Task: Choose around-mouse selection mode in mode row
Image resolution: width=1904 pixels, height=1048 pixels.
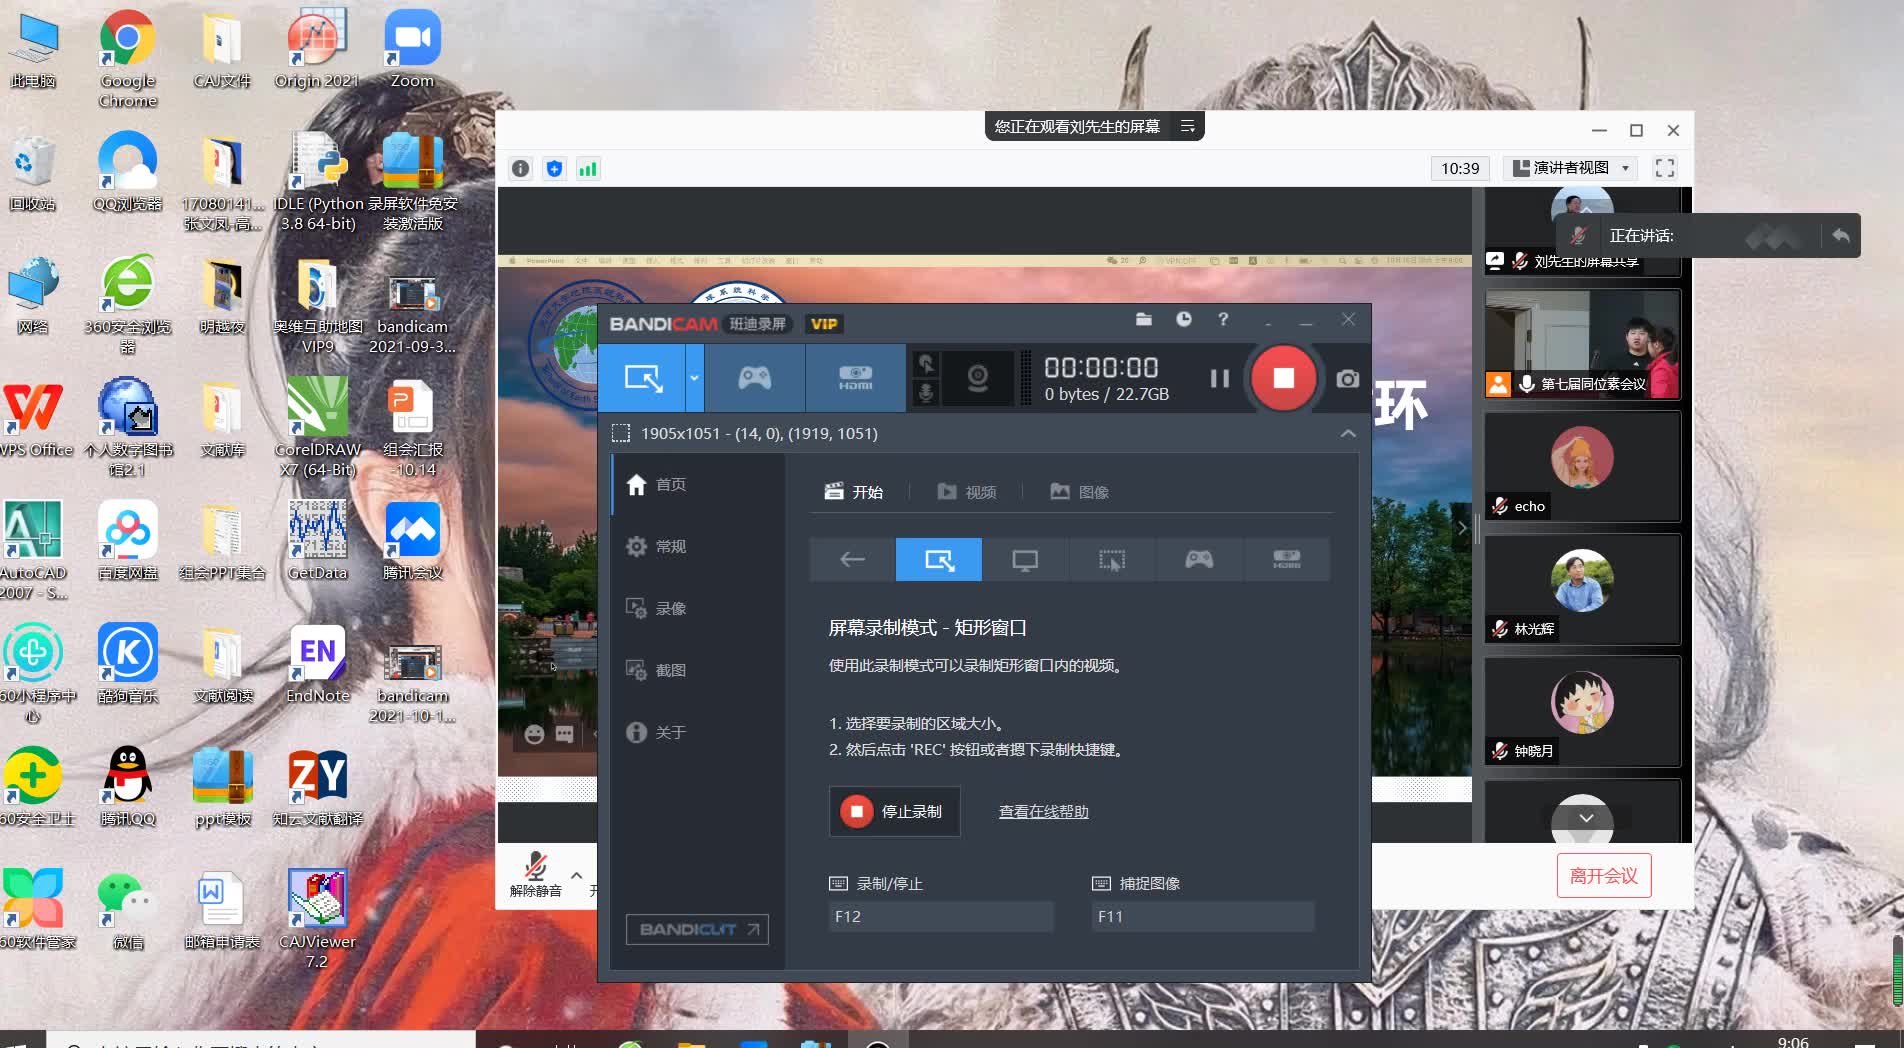Action: pos(1112,559)
